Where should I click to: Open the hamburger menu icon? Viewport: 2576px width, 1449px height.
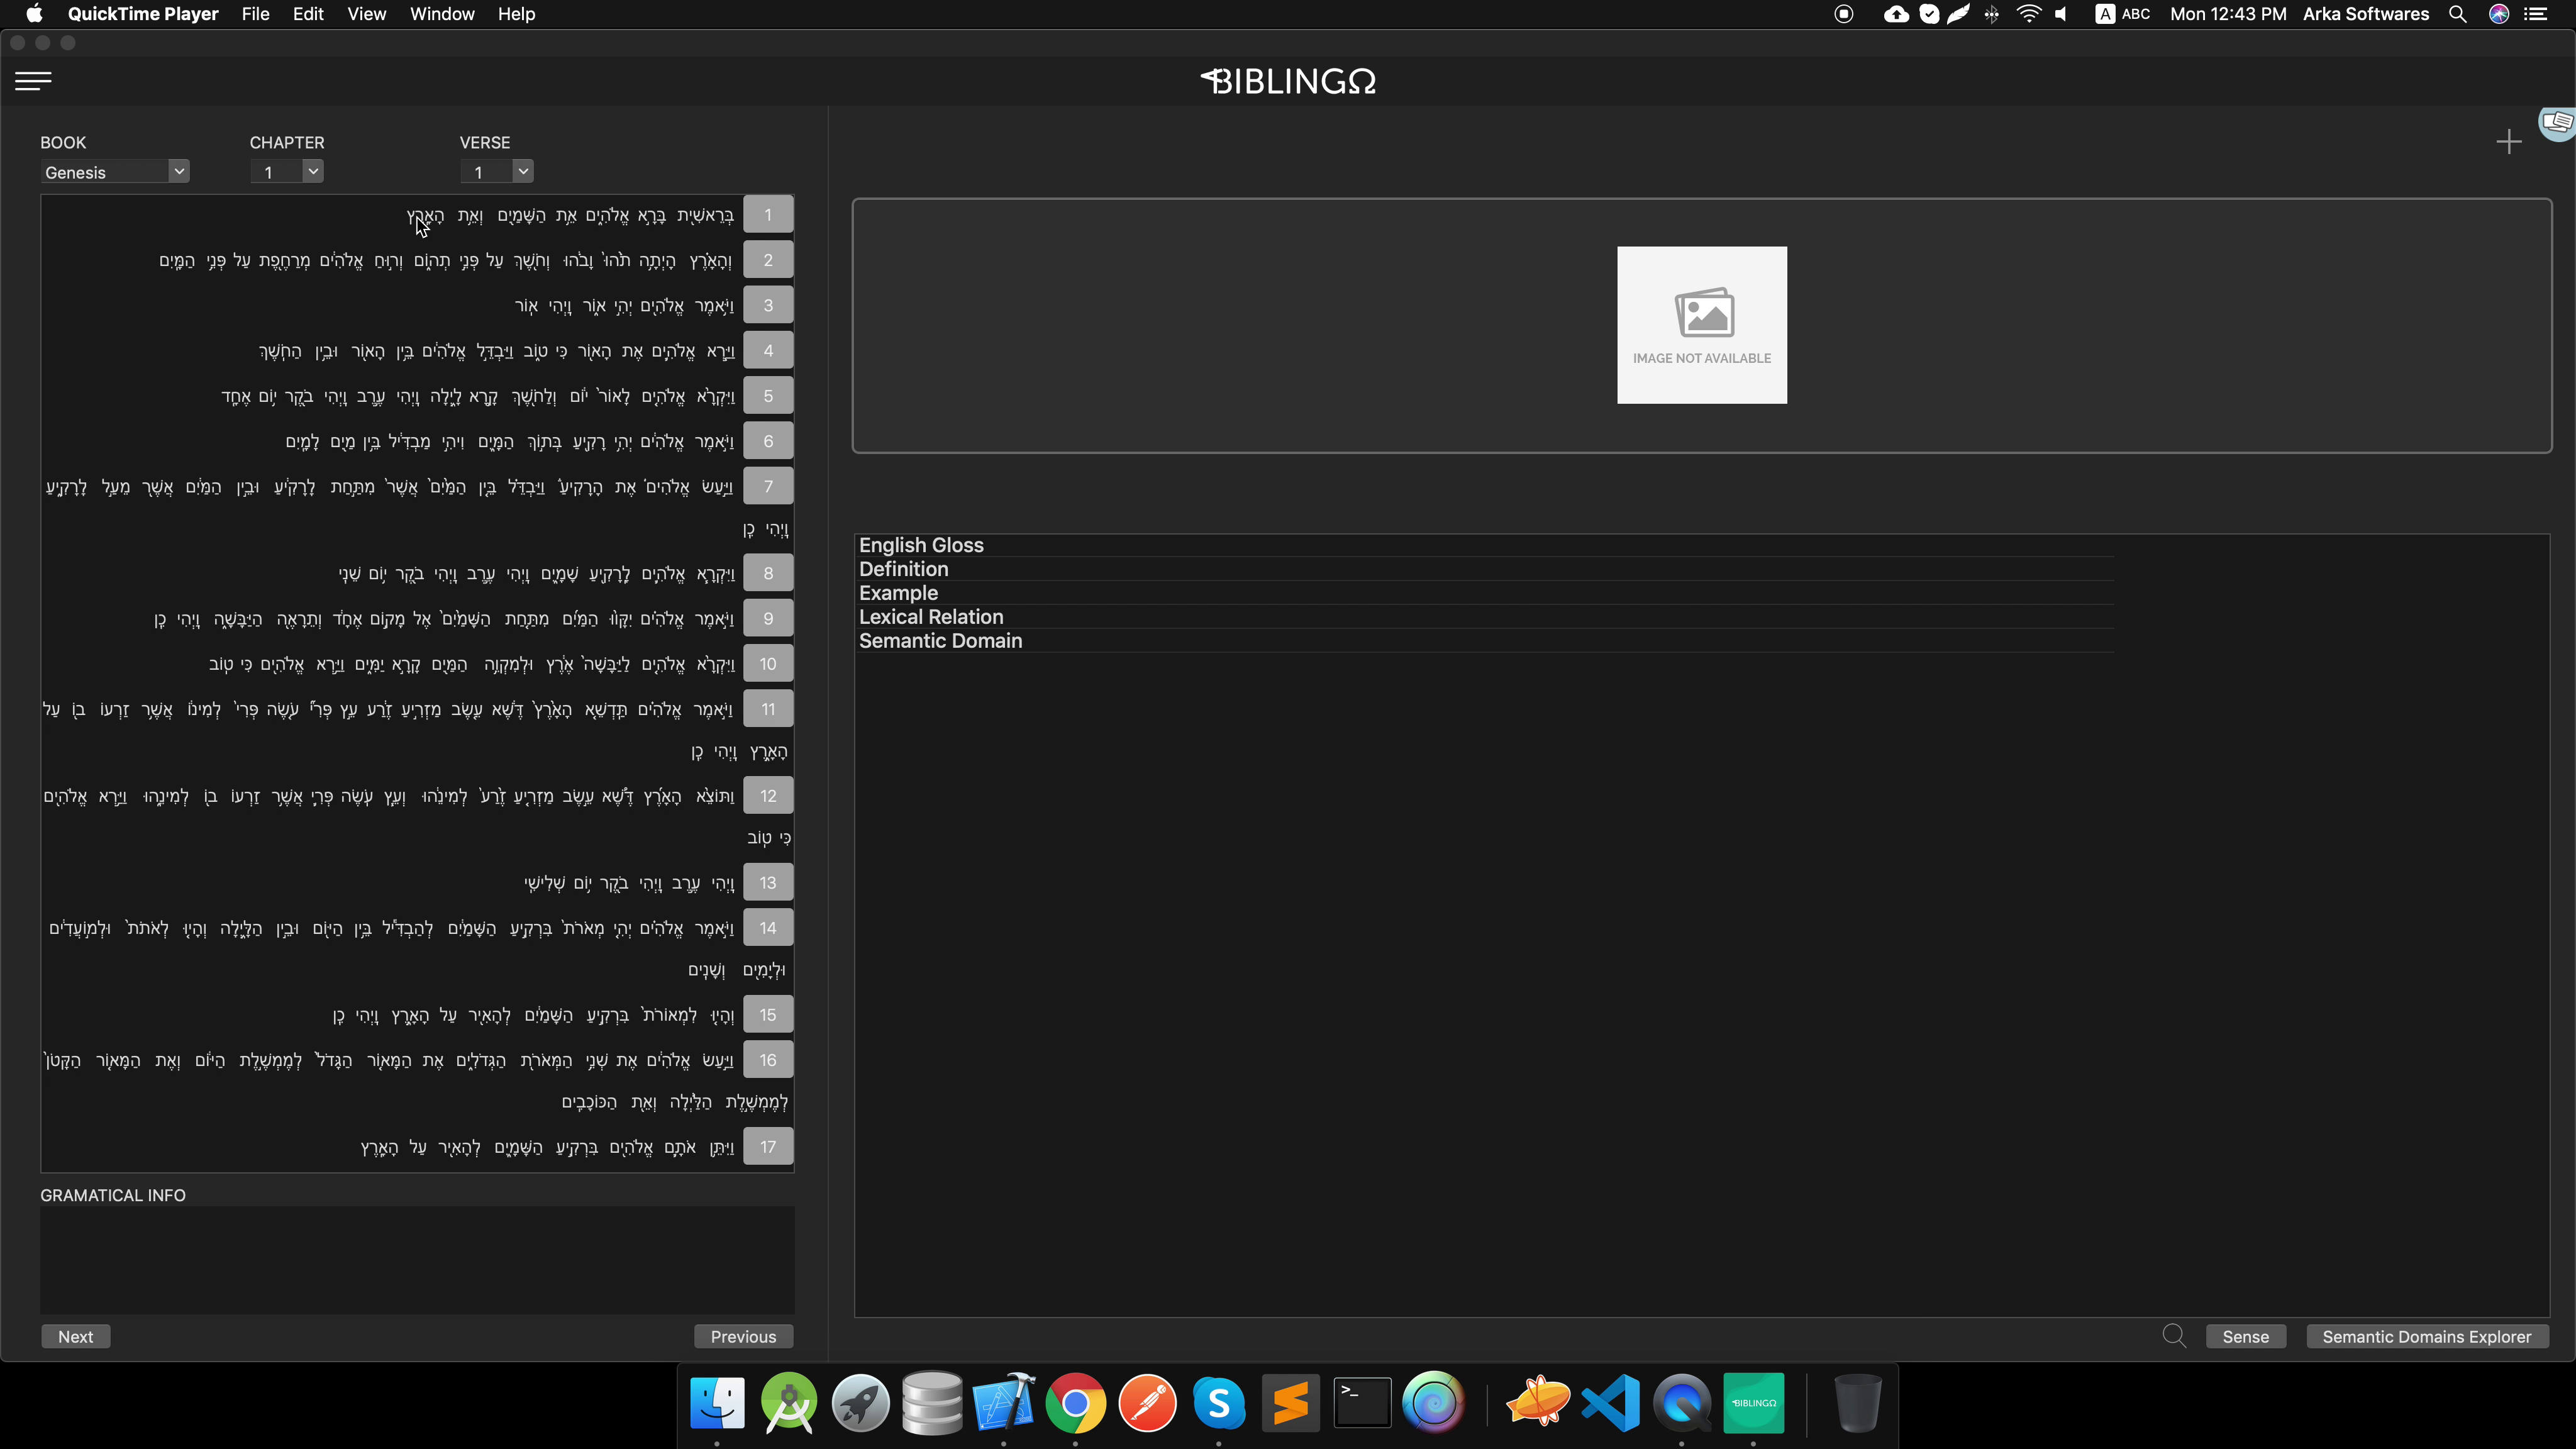click(x=33, y=81)
